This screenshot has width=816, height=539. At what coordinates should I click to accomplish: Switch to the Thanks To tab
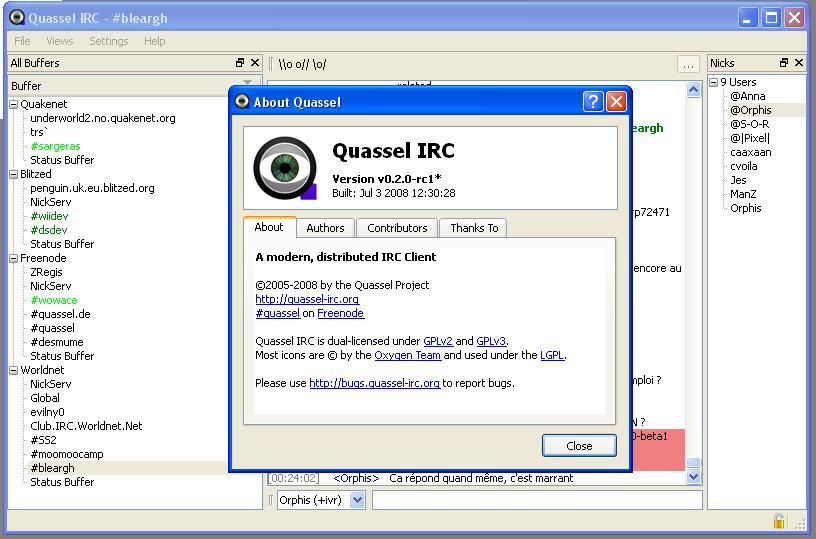tap(474, 228)
